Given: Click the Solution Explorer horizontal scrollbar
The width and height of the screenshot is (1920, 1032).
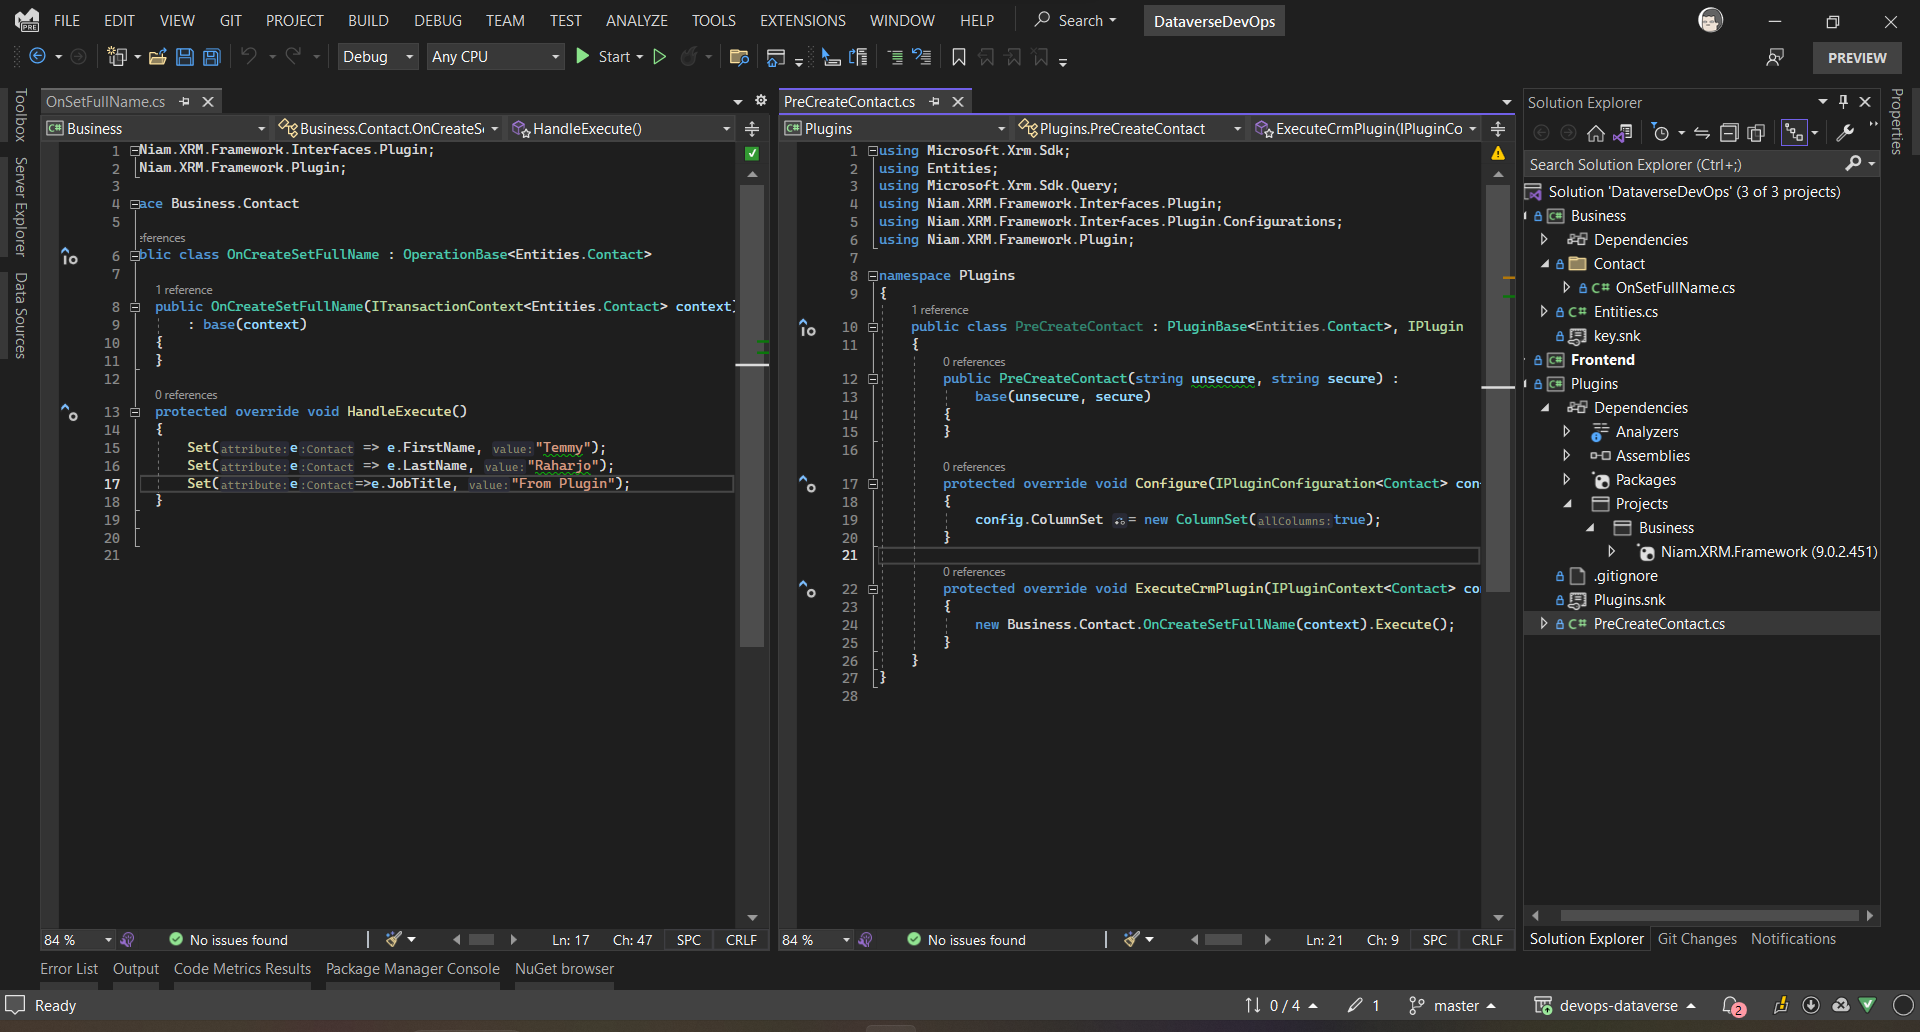Looking at the screenshot, I should (1709, 915).
